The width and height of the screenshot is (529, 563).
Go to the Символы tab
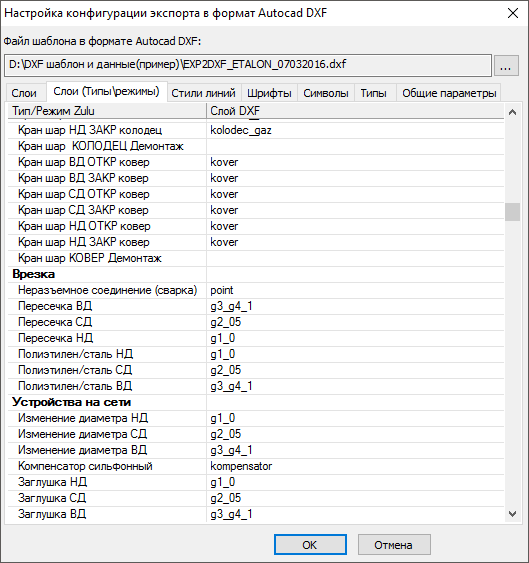tap(326, 93)
